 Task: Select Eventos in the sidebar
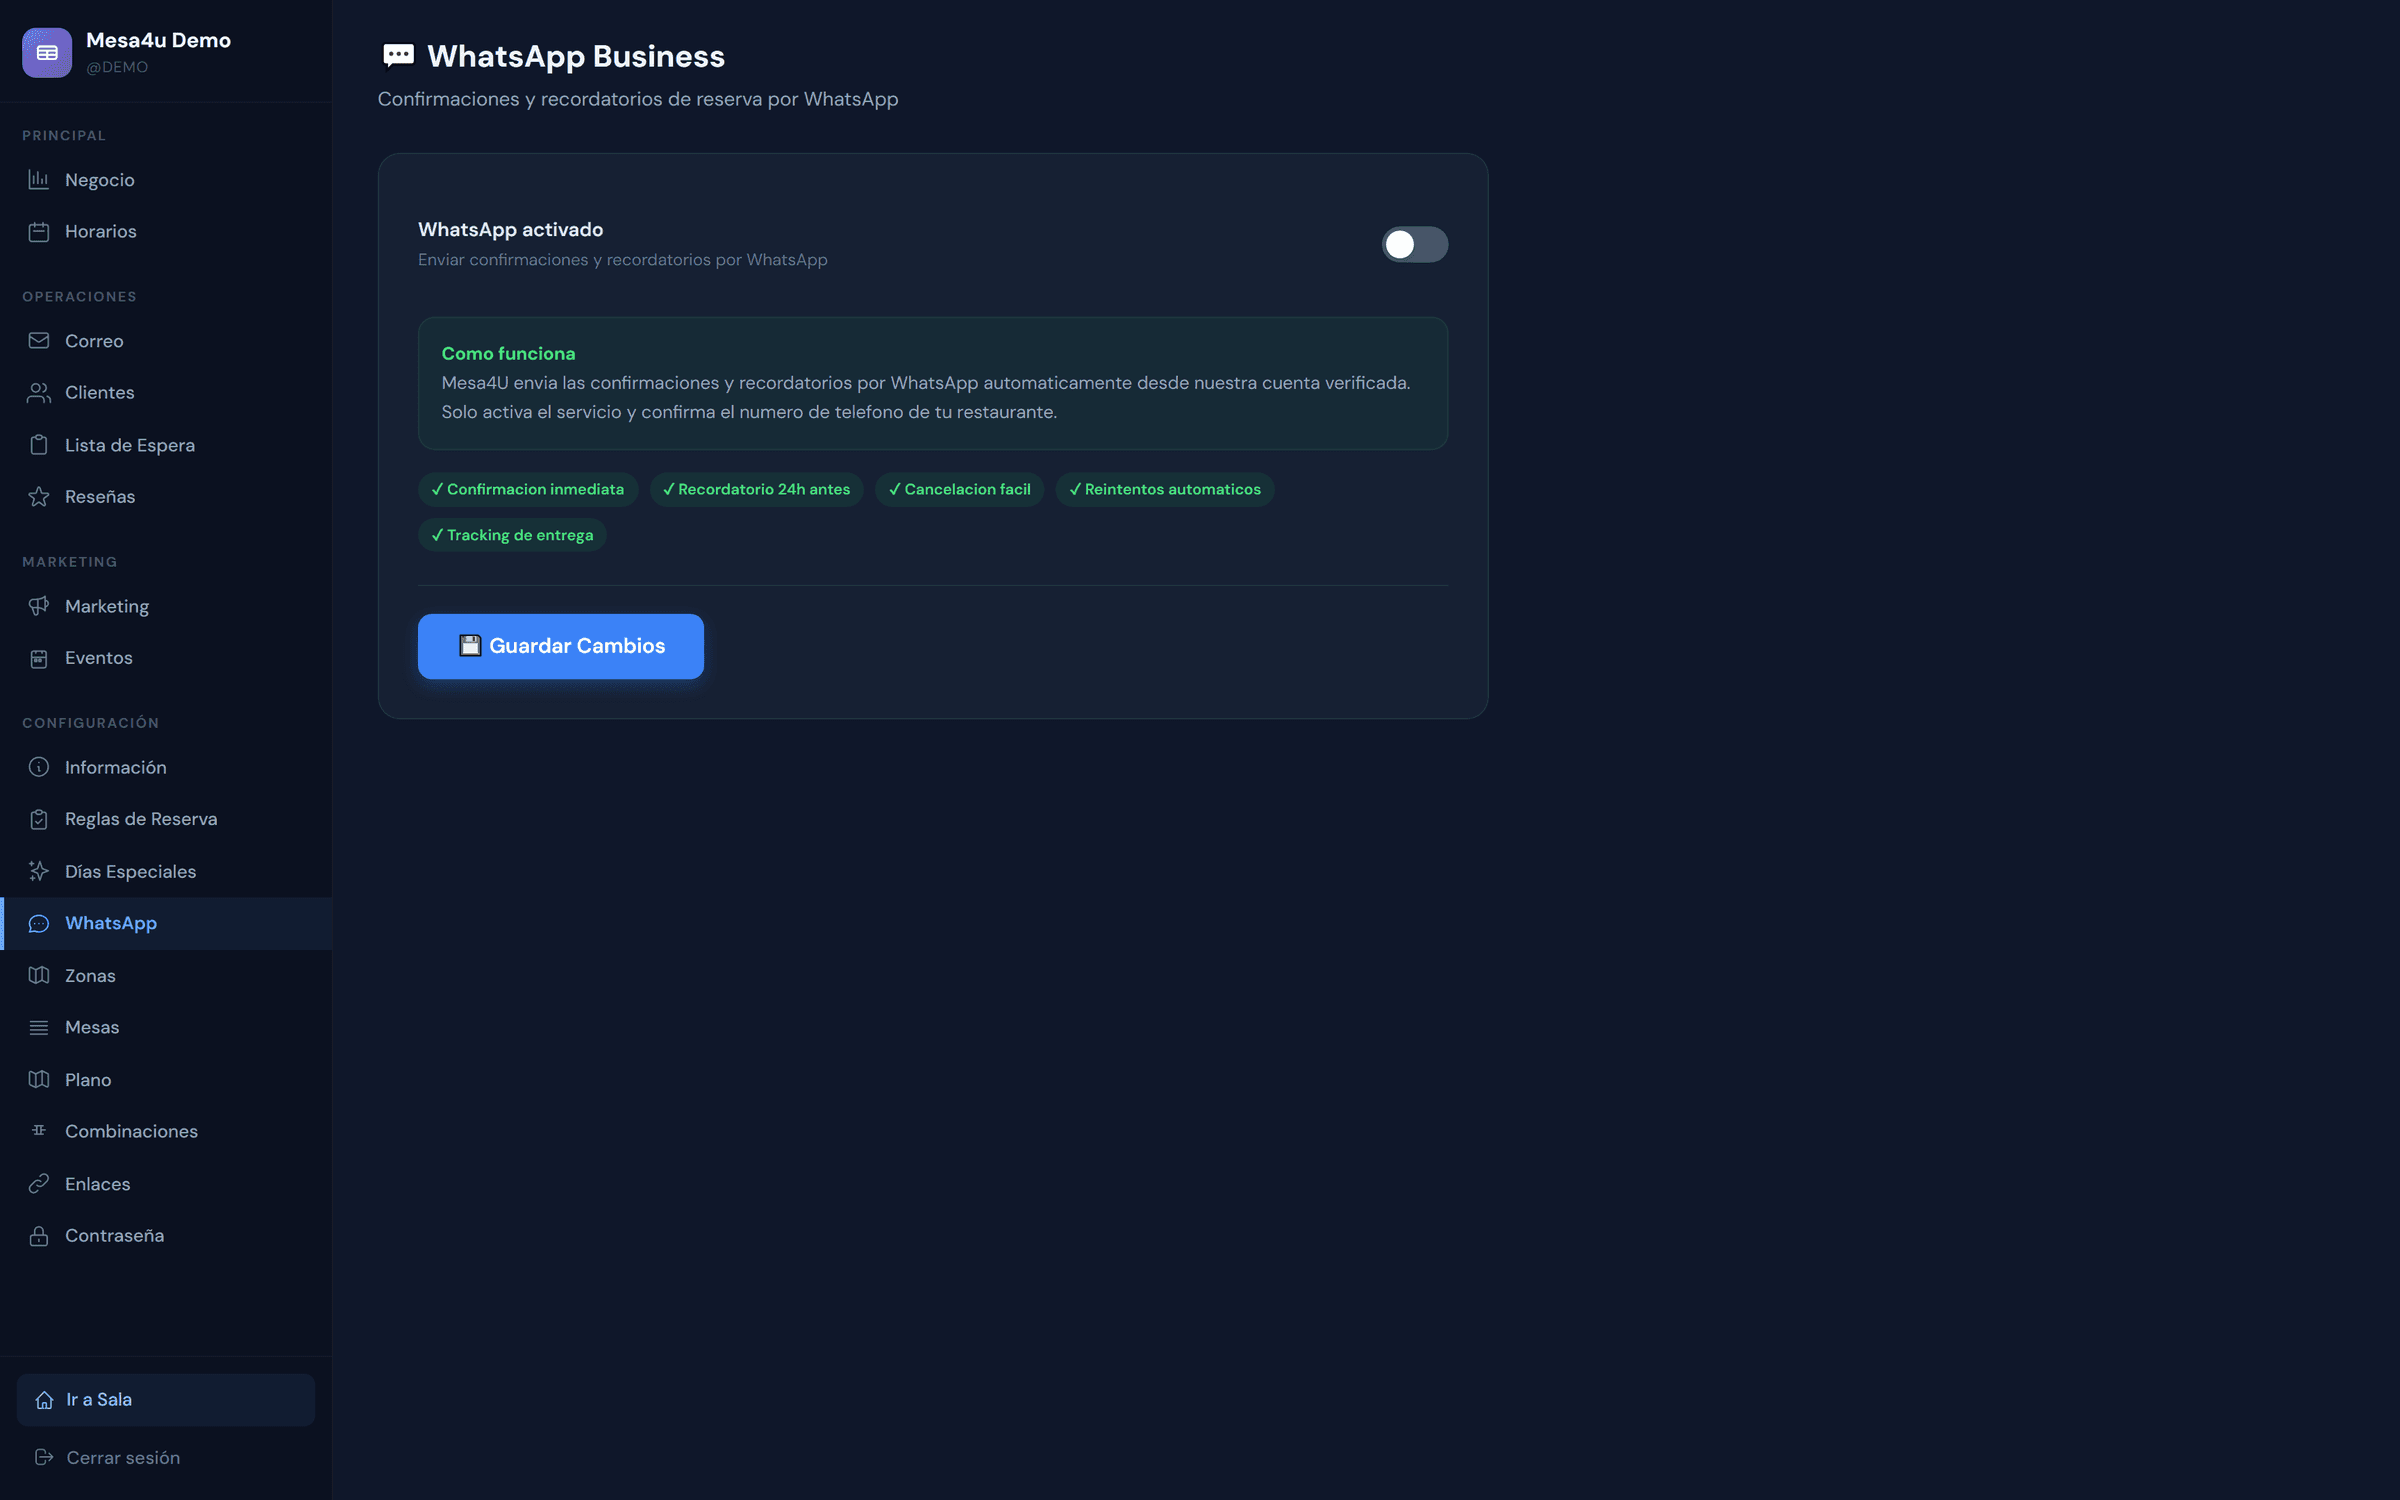[166, 658]
